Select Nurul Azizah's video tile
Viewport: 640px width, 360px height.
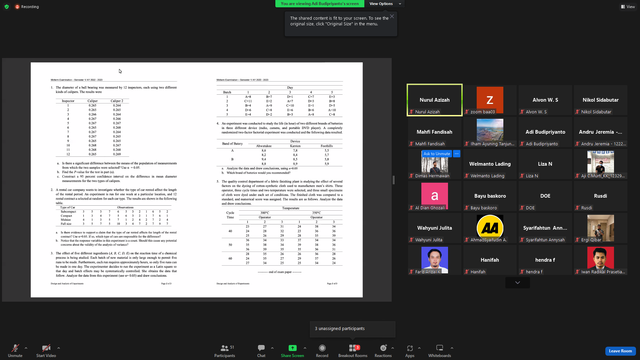point(435,100)
